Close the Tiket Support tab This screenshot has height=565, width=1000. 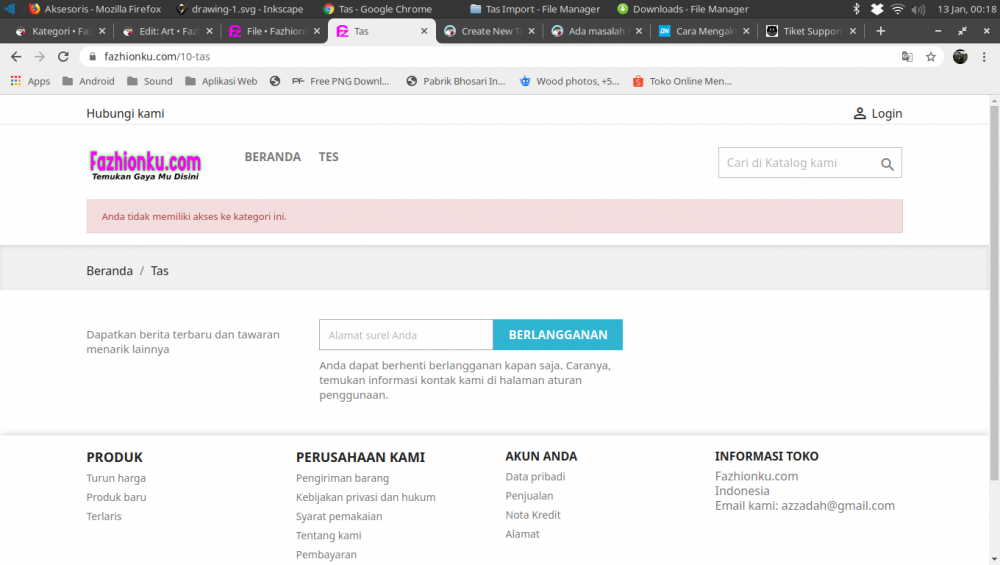pos(853,31)
